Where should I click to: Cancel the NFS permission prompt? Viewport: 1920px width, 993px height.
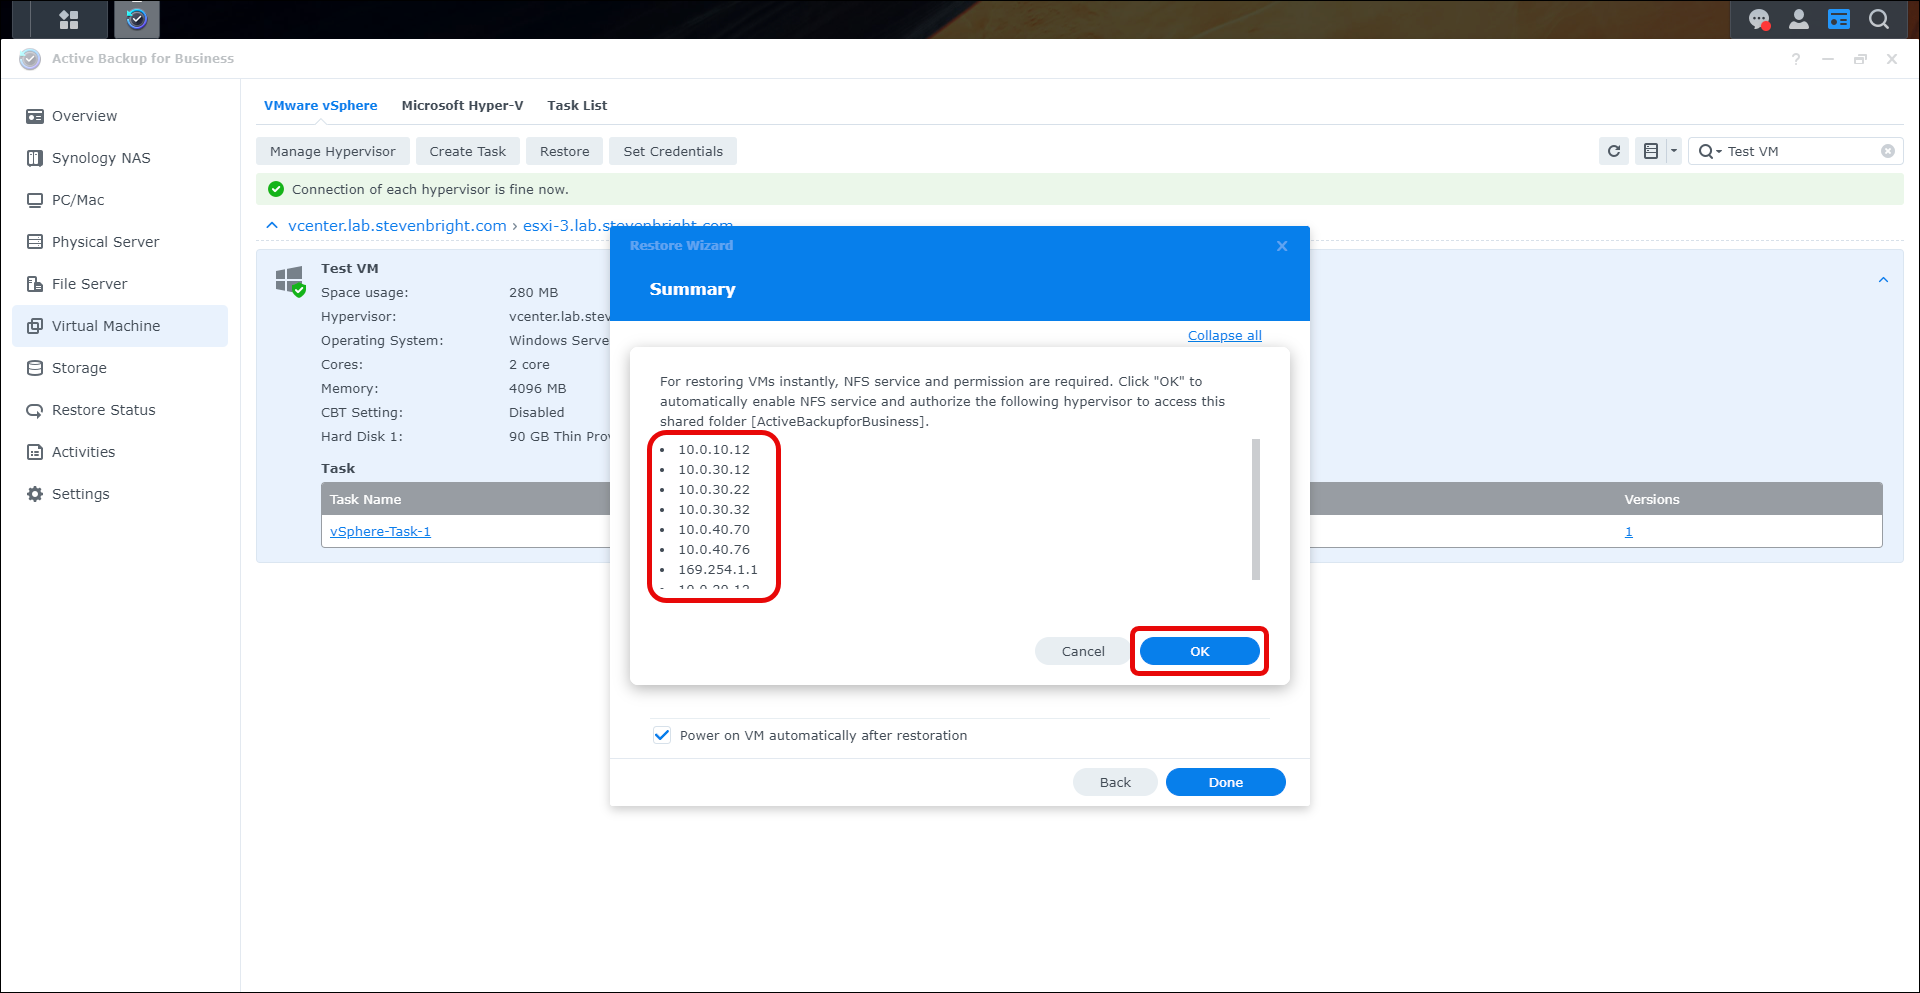[x=1082, y=651]
